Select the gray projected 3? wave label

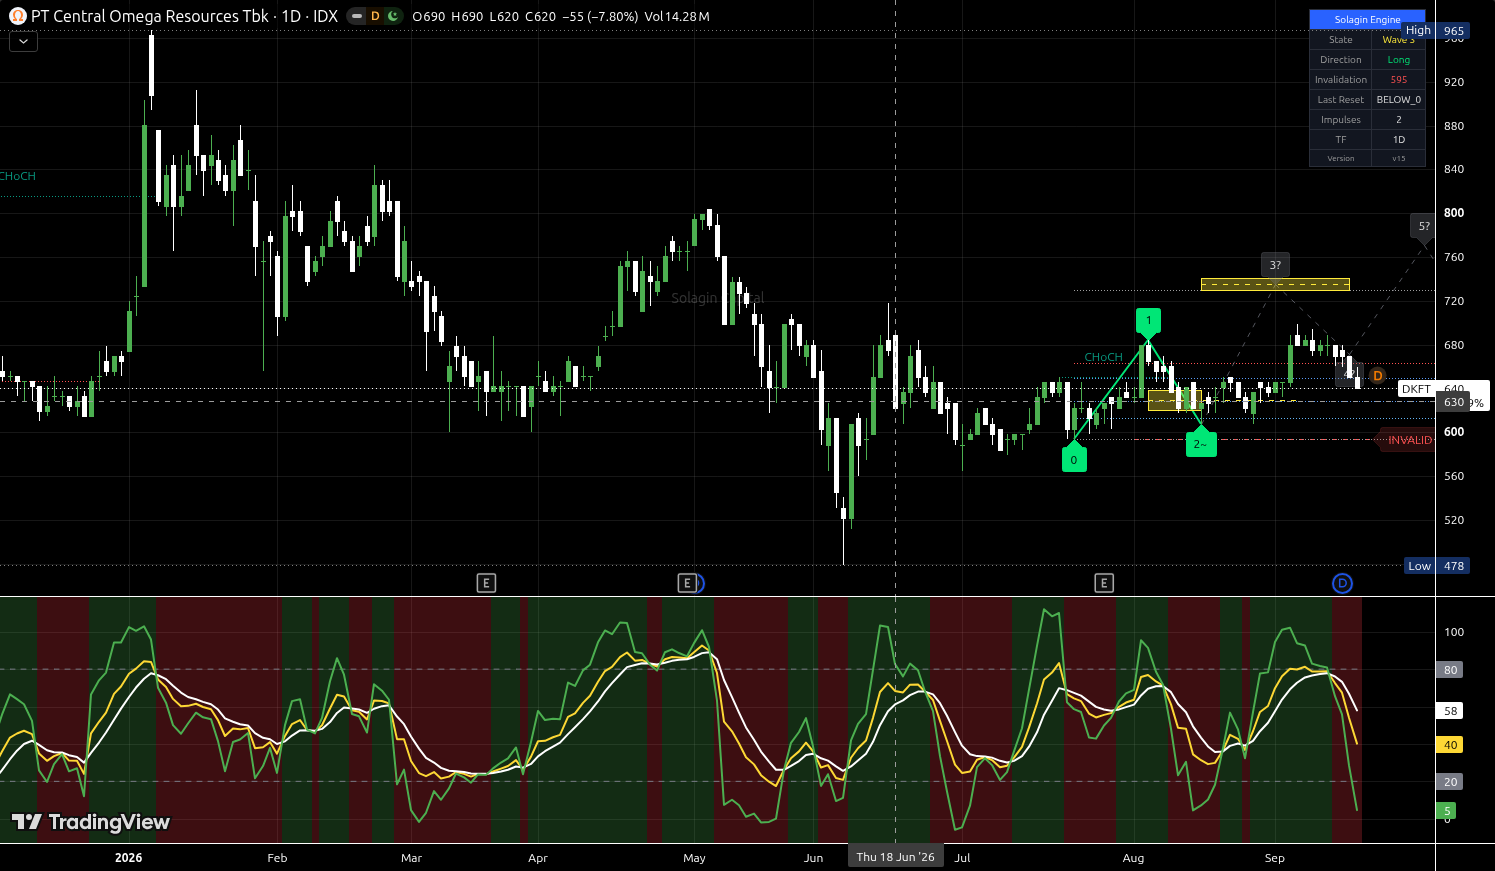1275,266
